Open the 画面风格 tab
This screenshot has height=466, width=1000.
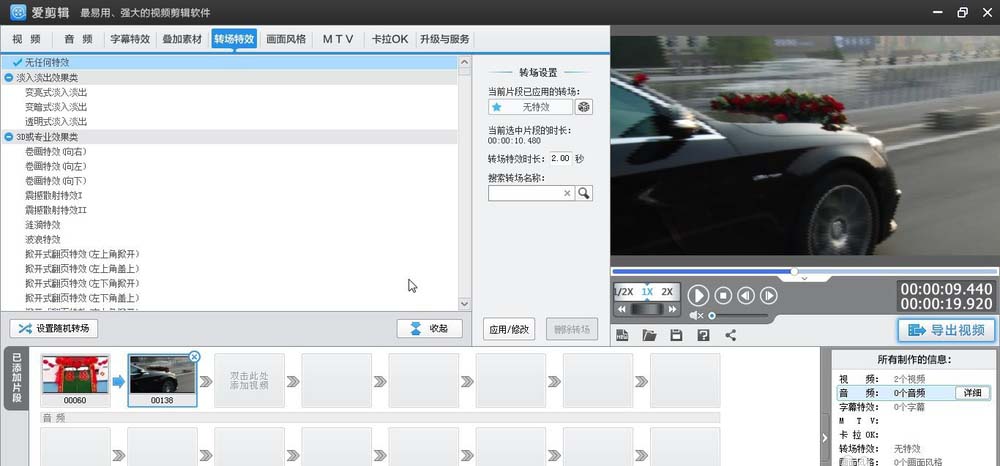click(285, 39)
